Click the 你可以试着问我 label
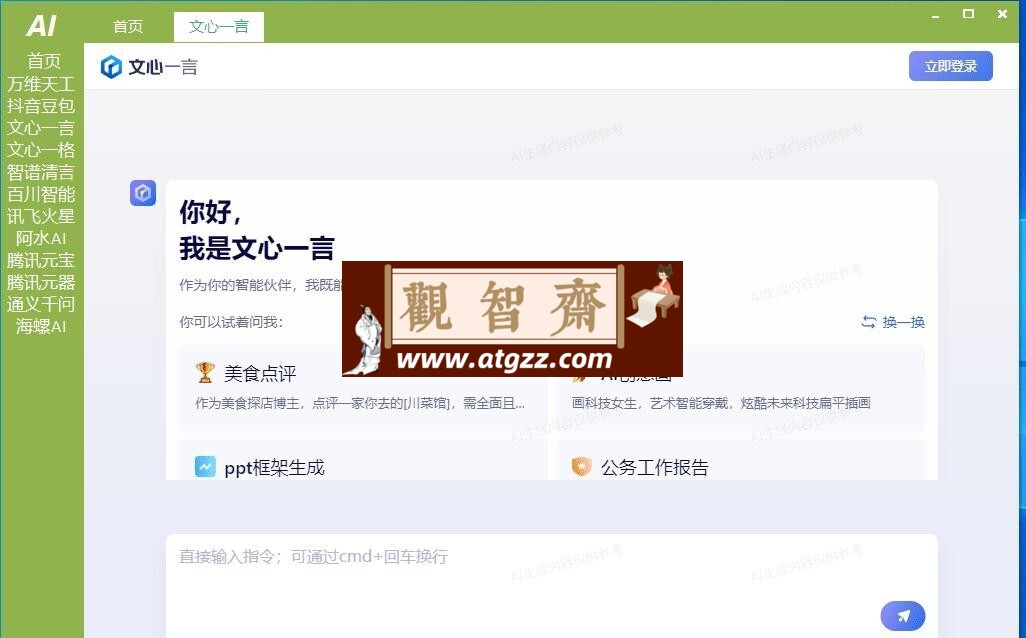Viewport: 1026px width, 638px height. point(231,322)
